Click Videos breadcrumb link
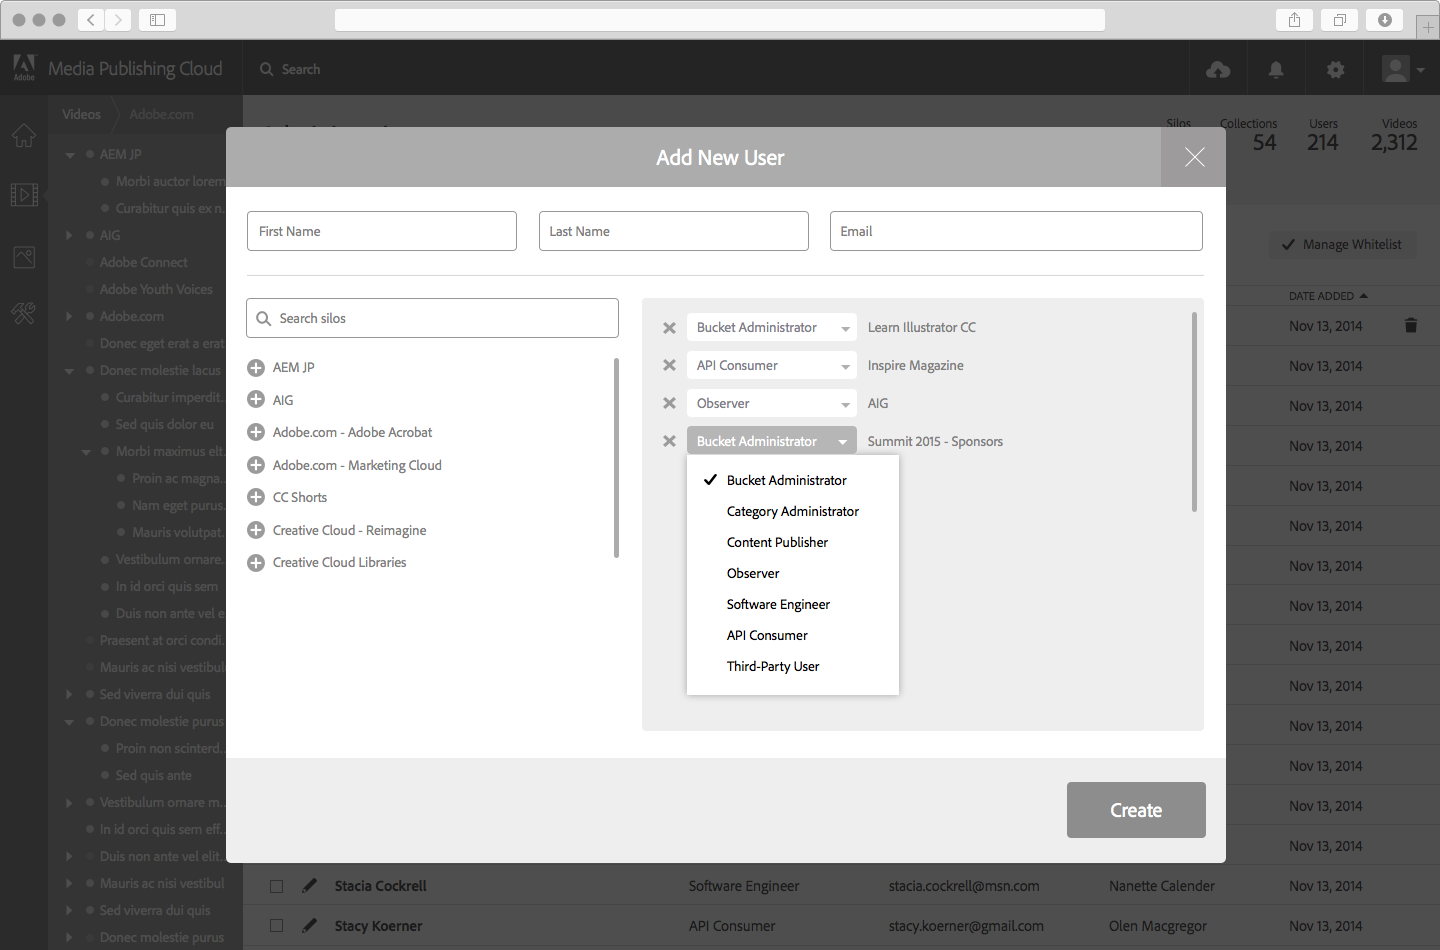The image size is (1440, 950). 81,114
